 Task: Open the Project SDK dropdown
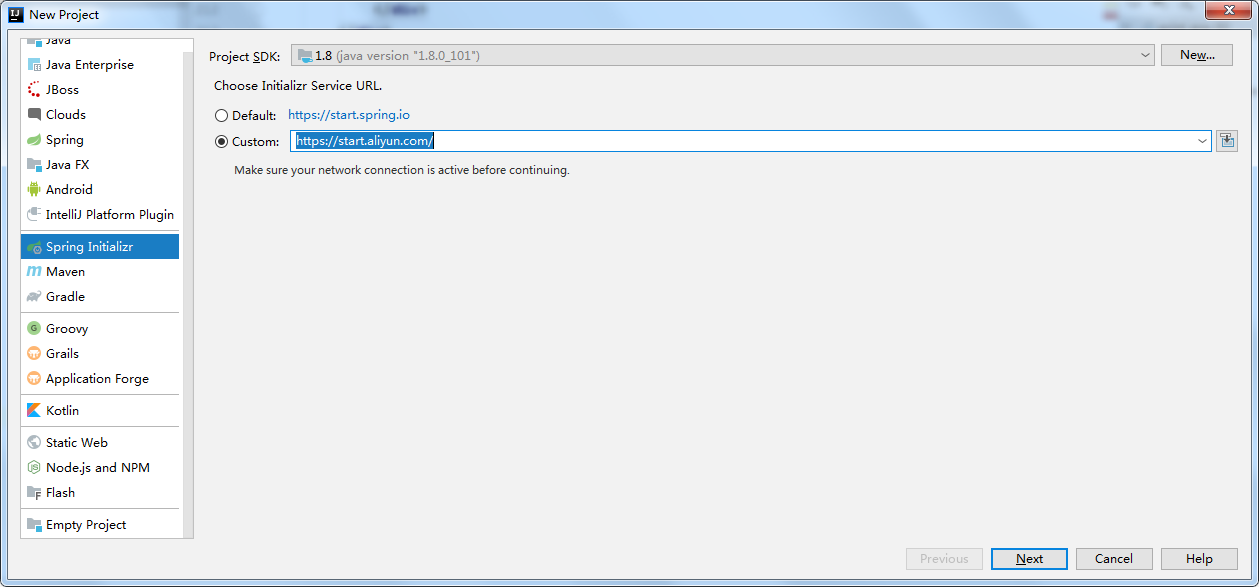(x=723, y=55)
